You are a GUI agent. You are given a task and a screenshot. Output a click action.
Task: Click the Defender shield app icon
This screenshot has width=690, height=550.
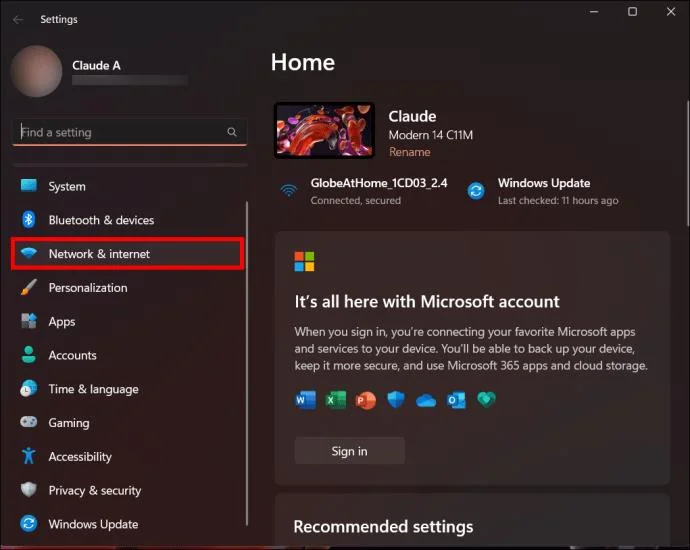pyautogui.click(x=396, y=400)
